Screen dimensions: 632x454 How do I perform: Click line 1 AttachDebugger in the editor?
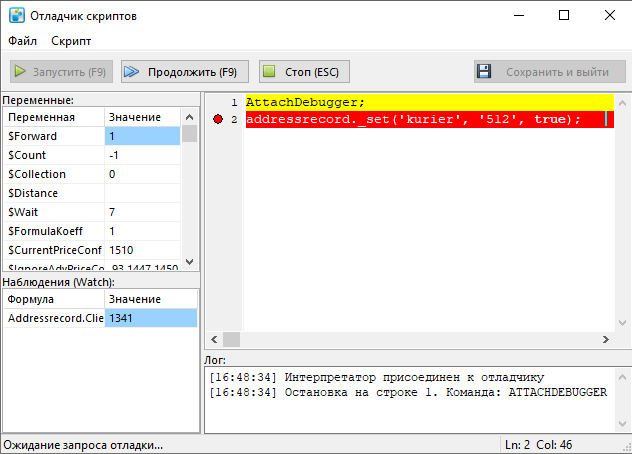[305, 102]
